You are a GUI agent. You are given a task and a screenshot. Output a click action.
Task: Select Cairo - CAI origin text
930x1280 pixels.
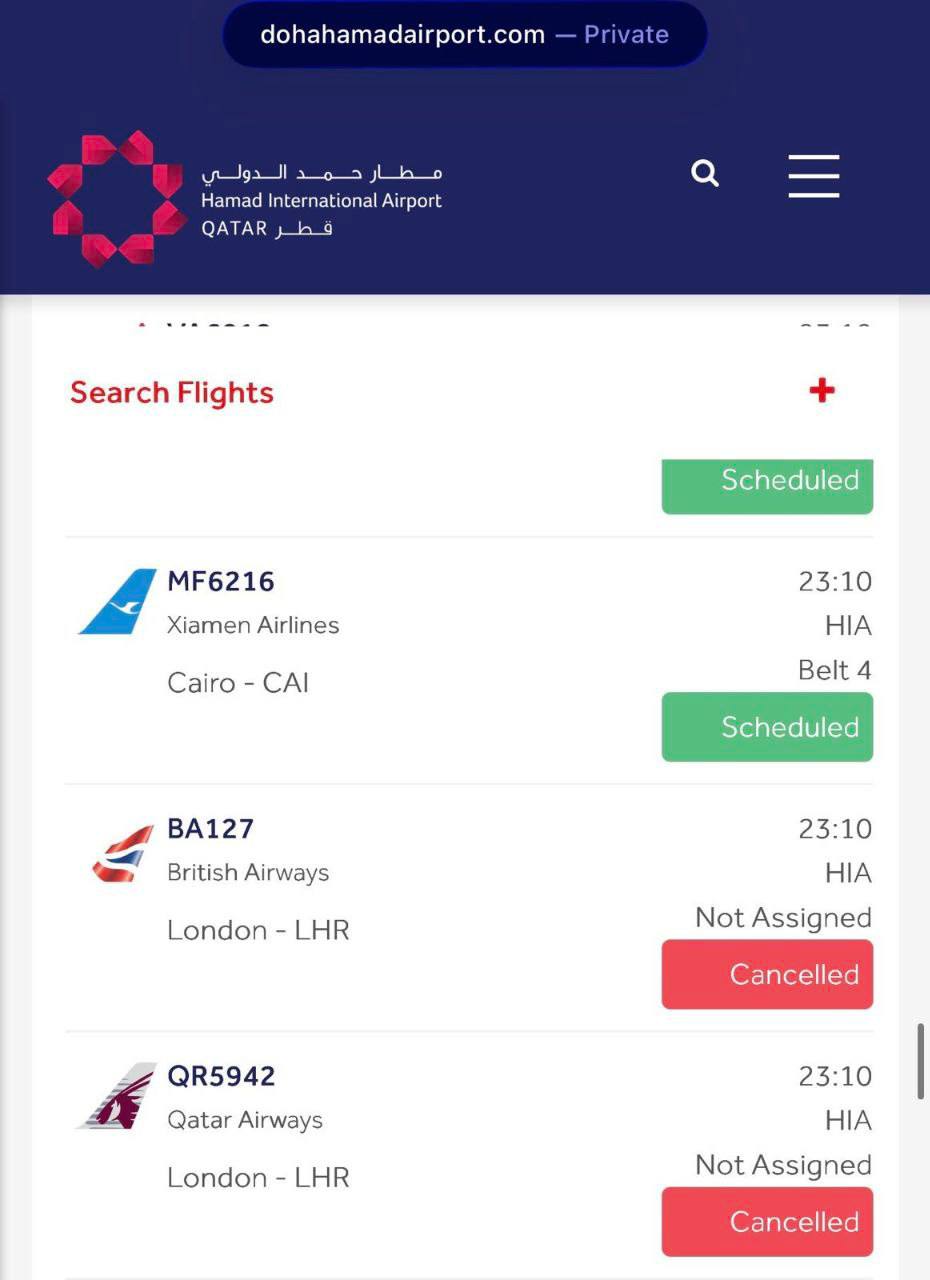238,683
